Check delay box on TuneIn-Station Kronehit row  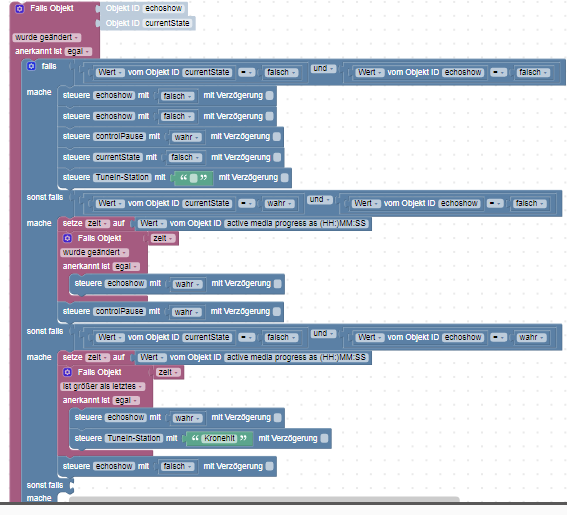pos(325,438)
